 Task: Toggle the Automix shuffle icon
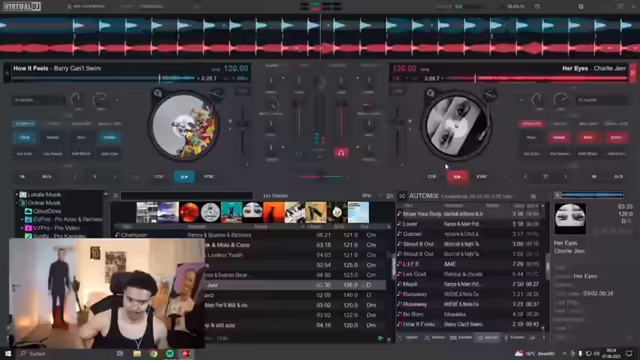point(402,196)
